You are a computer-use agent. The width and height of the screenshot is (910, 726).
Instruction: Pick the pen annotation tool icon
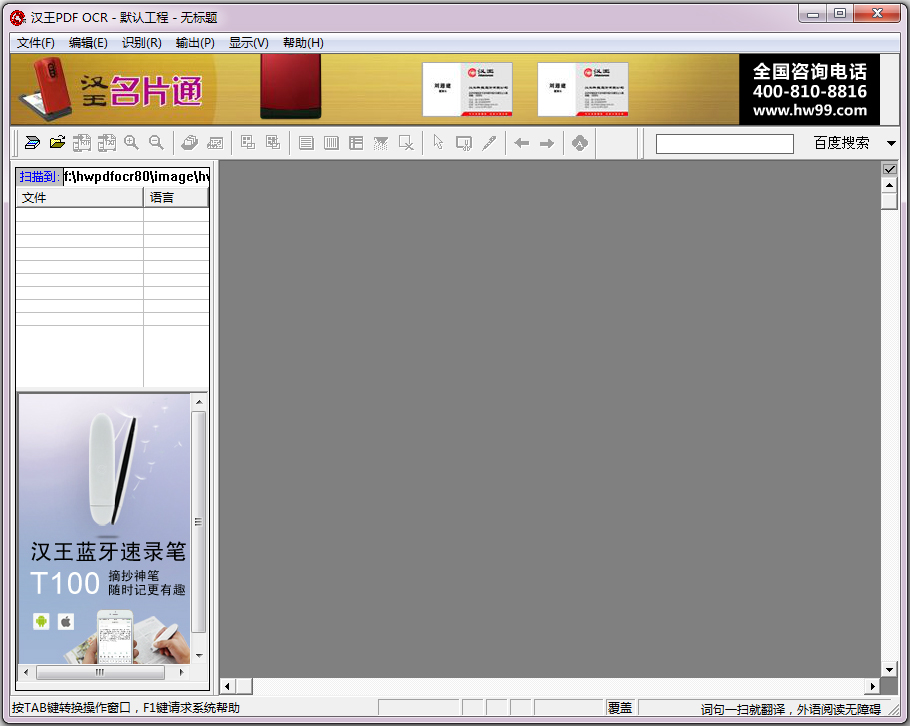click(x=488, y=142)
